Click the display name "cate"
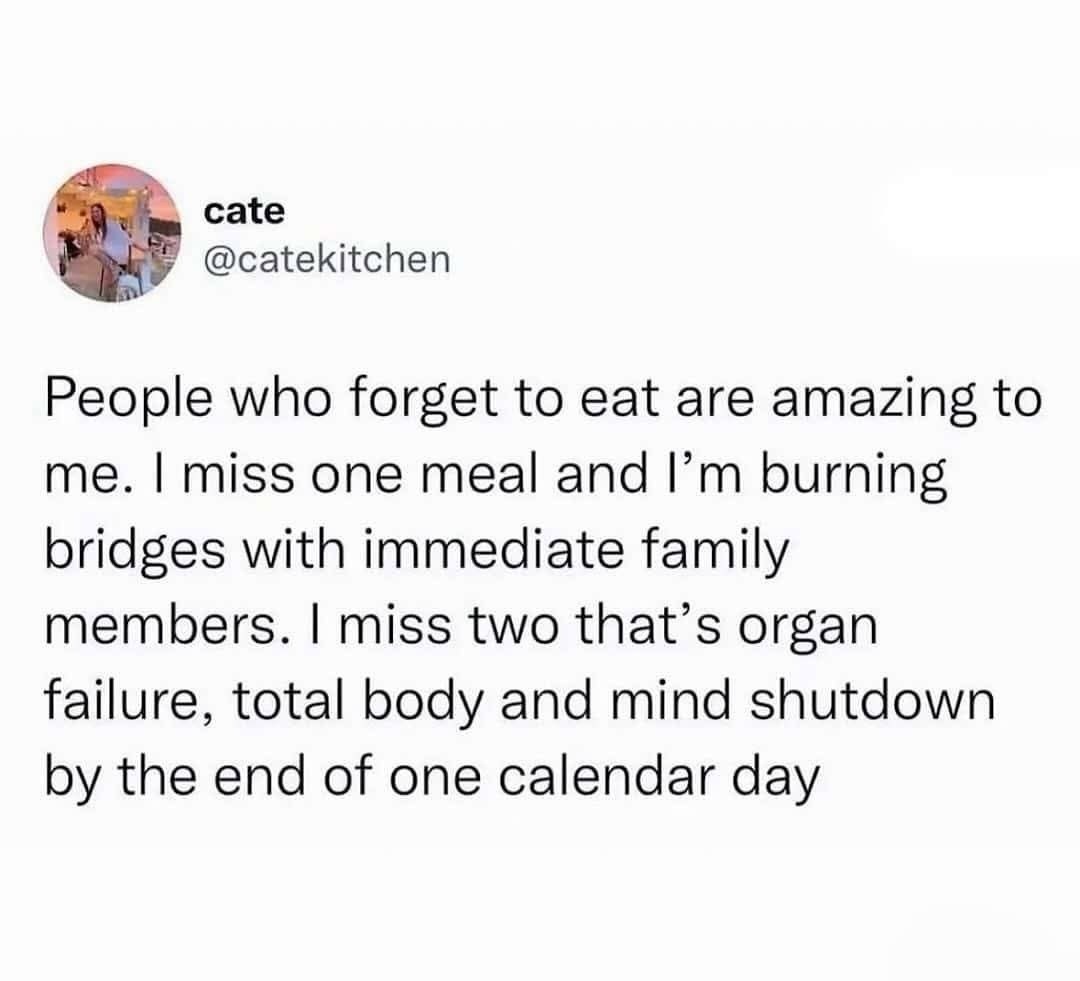The image size is (1080, 981). 244,211
